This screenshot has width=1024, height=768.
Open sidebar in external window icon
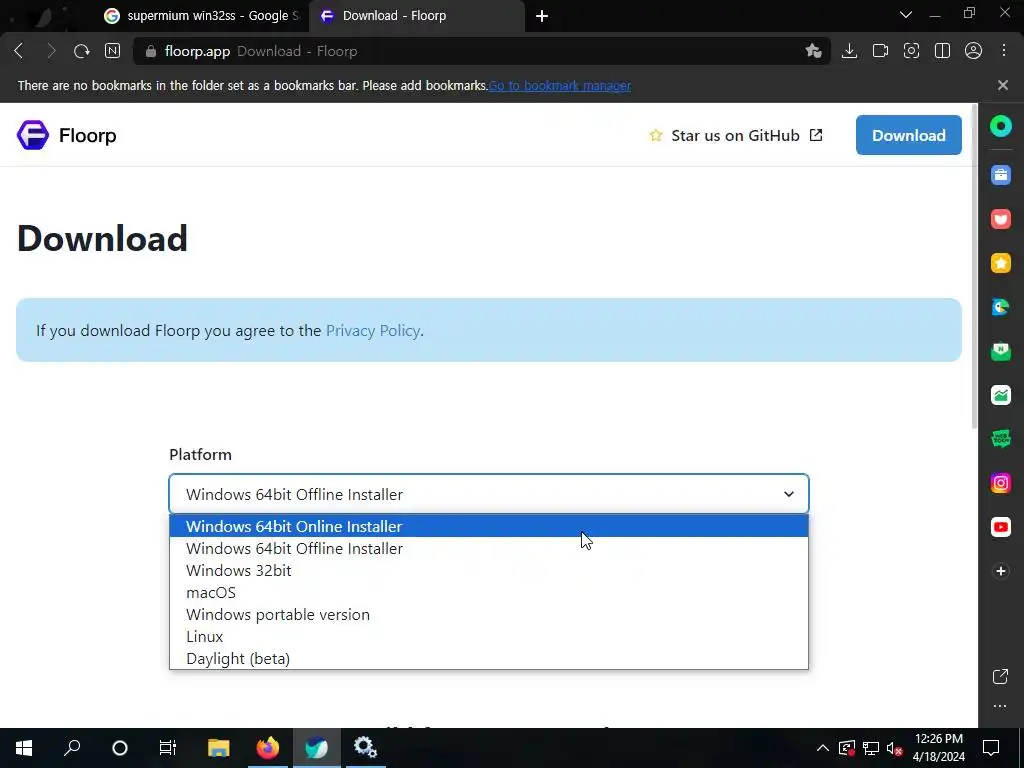point(1000,677)
